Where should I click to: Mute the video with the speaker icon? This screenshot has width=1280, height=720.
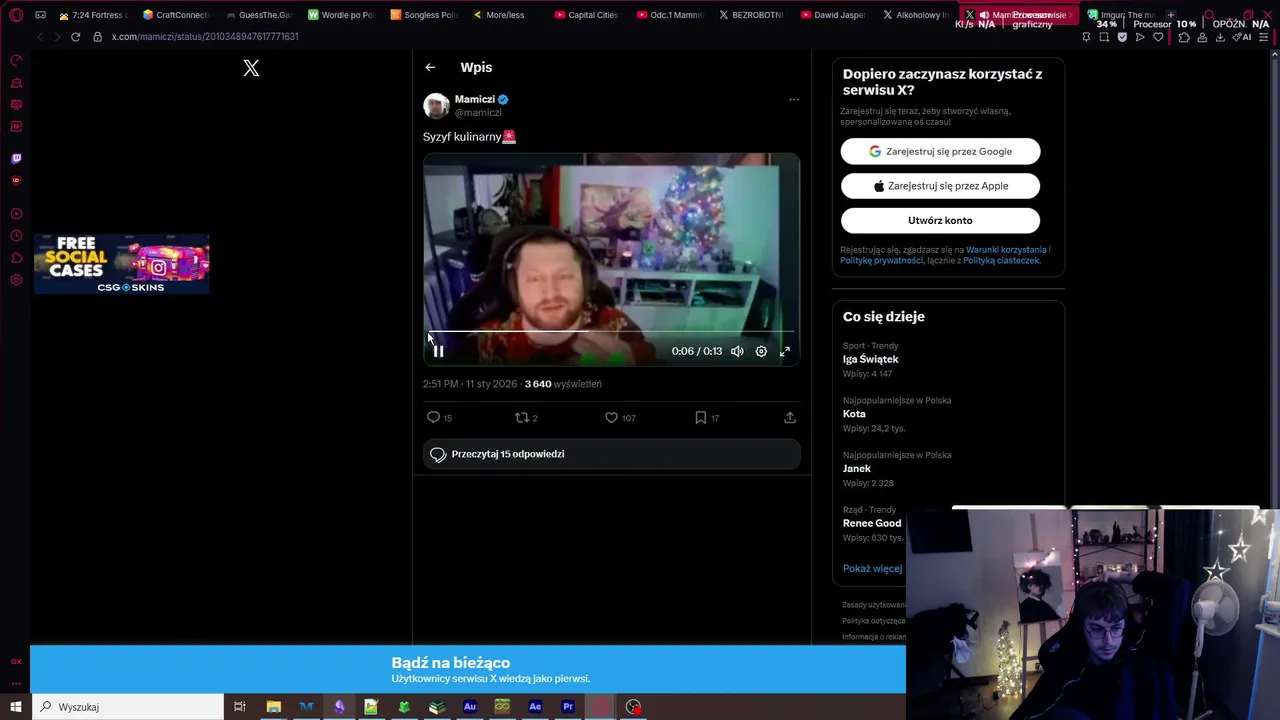pyautogui.click(x=737, y=351)
